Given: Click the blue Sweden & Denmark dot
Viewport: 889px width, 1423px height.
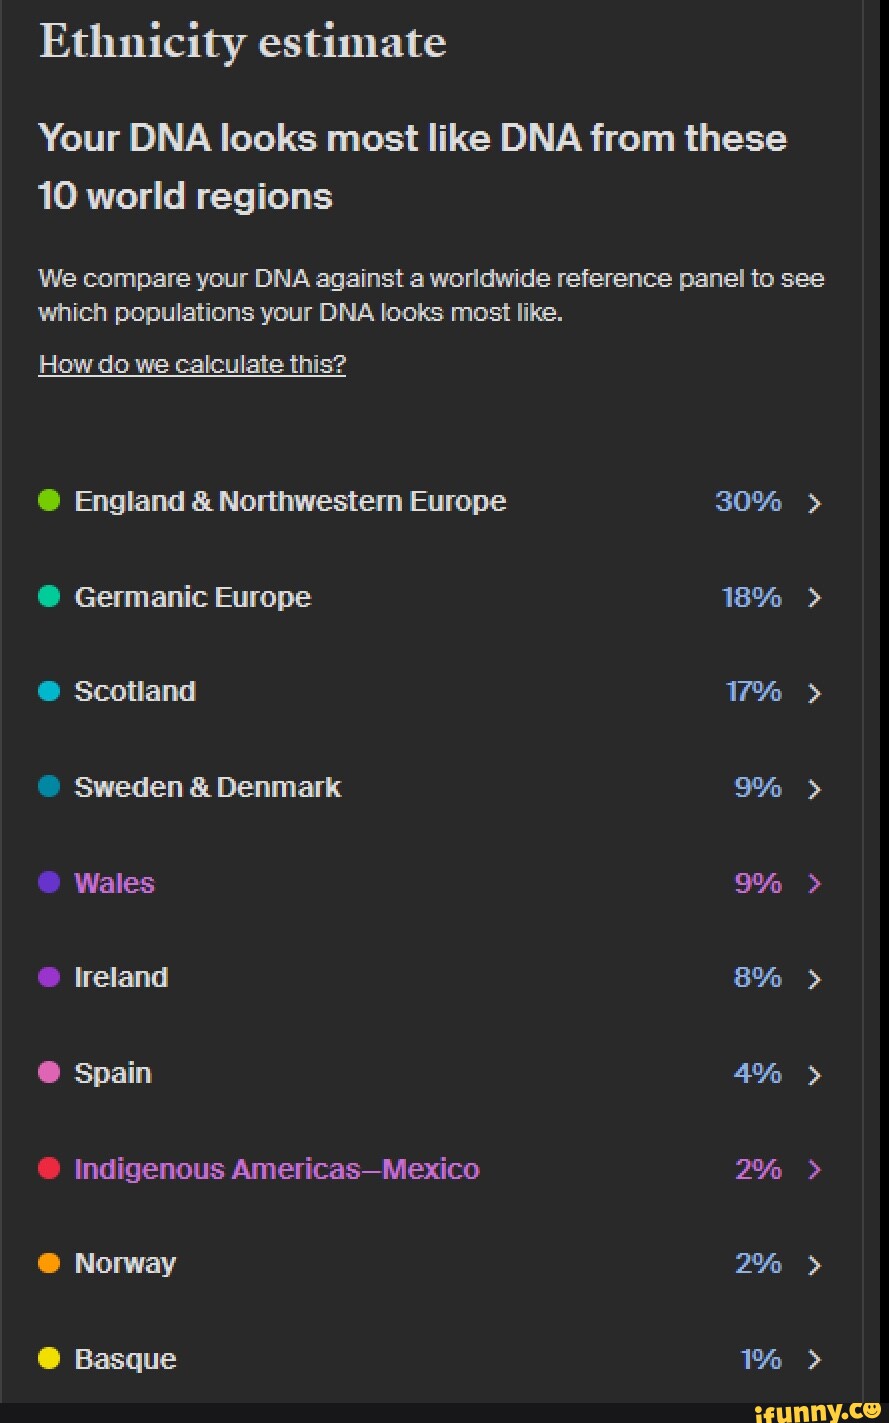Looking at the screenshot, I should coord(48,786).
